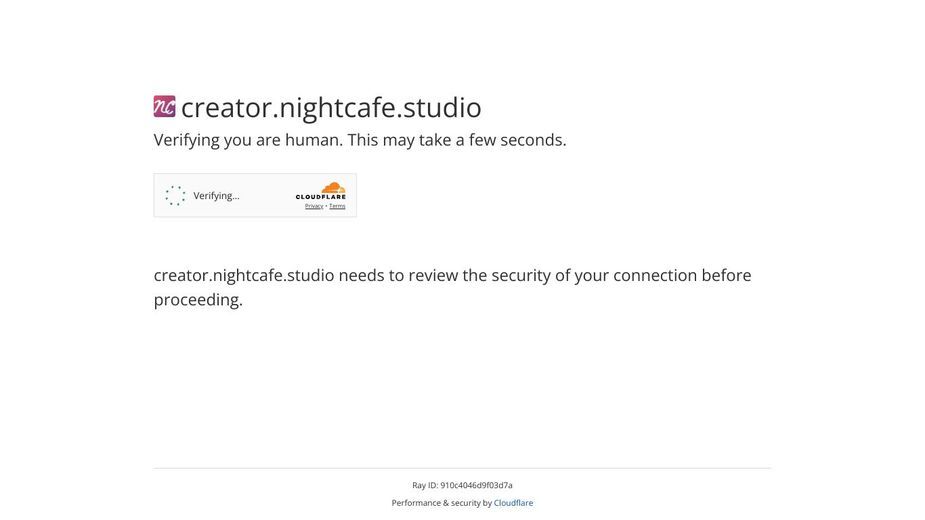The width and height of the screenshot is (925, 520).
Task: Click the NightCafe logo icon
Action: pos(165,107)
